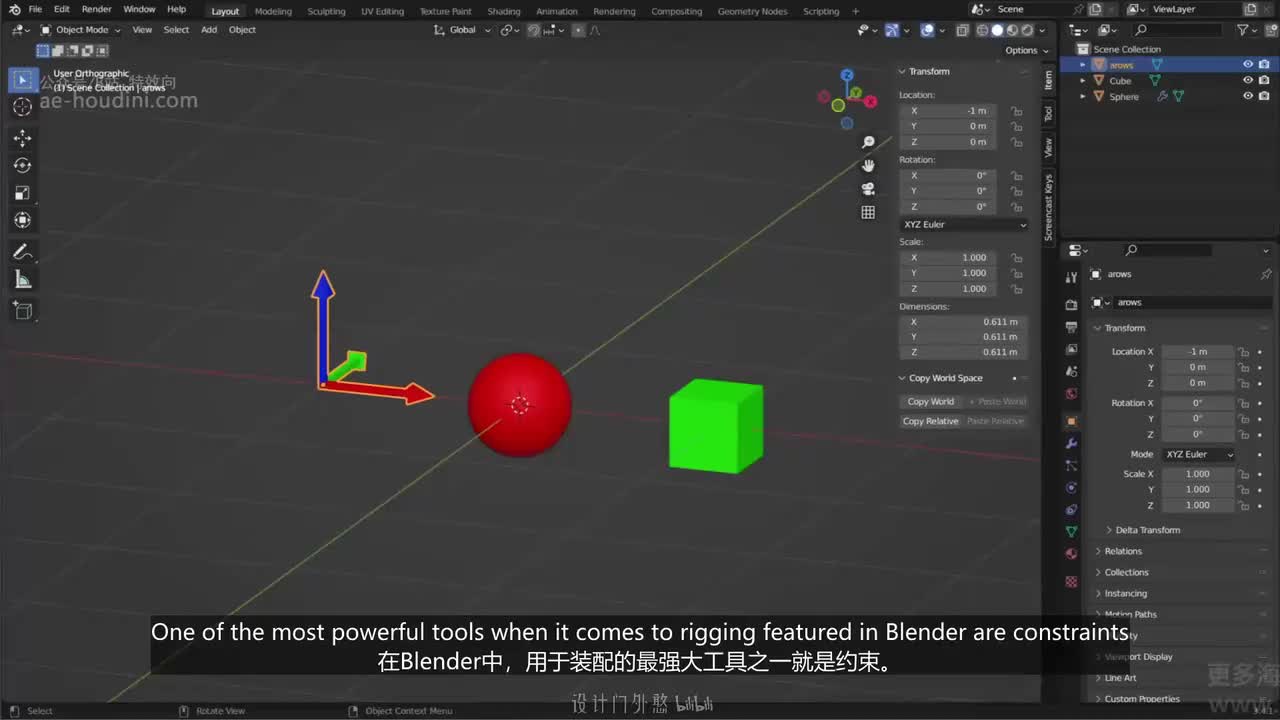Open the Object Constraints tab icon
This screenshot has height=720, width=1280.
pyautogui.click(x=1071, y=510)
